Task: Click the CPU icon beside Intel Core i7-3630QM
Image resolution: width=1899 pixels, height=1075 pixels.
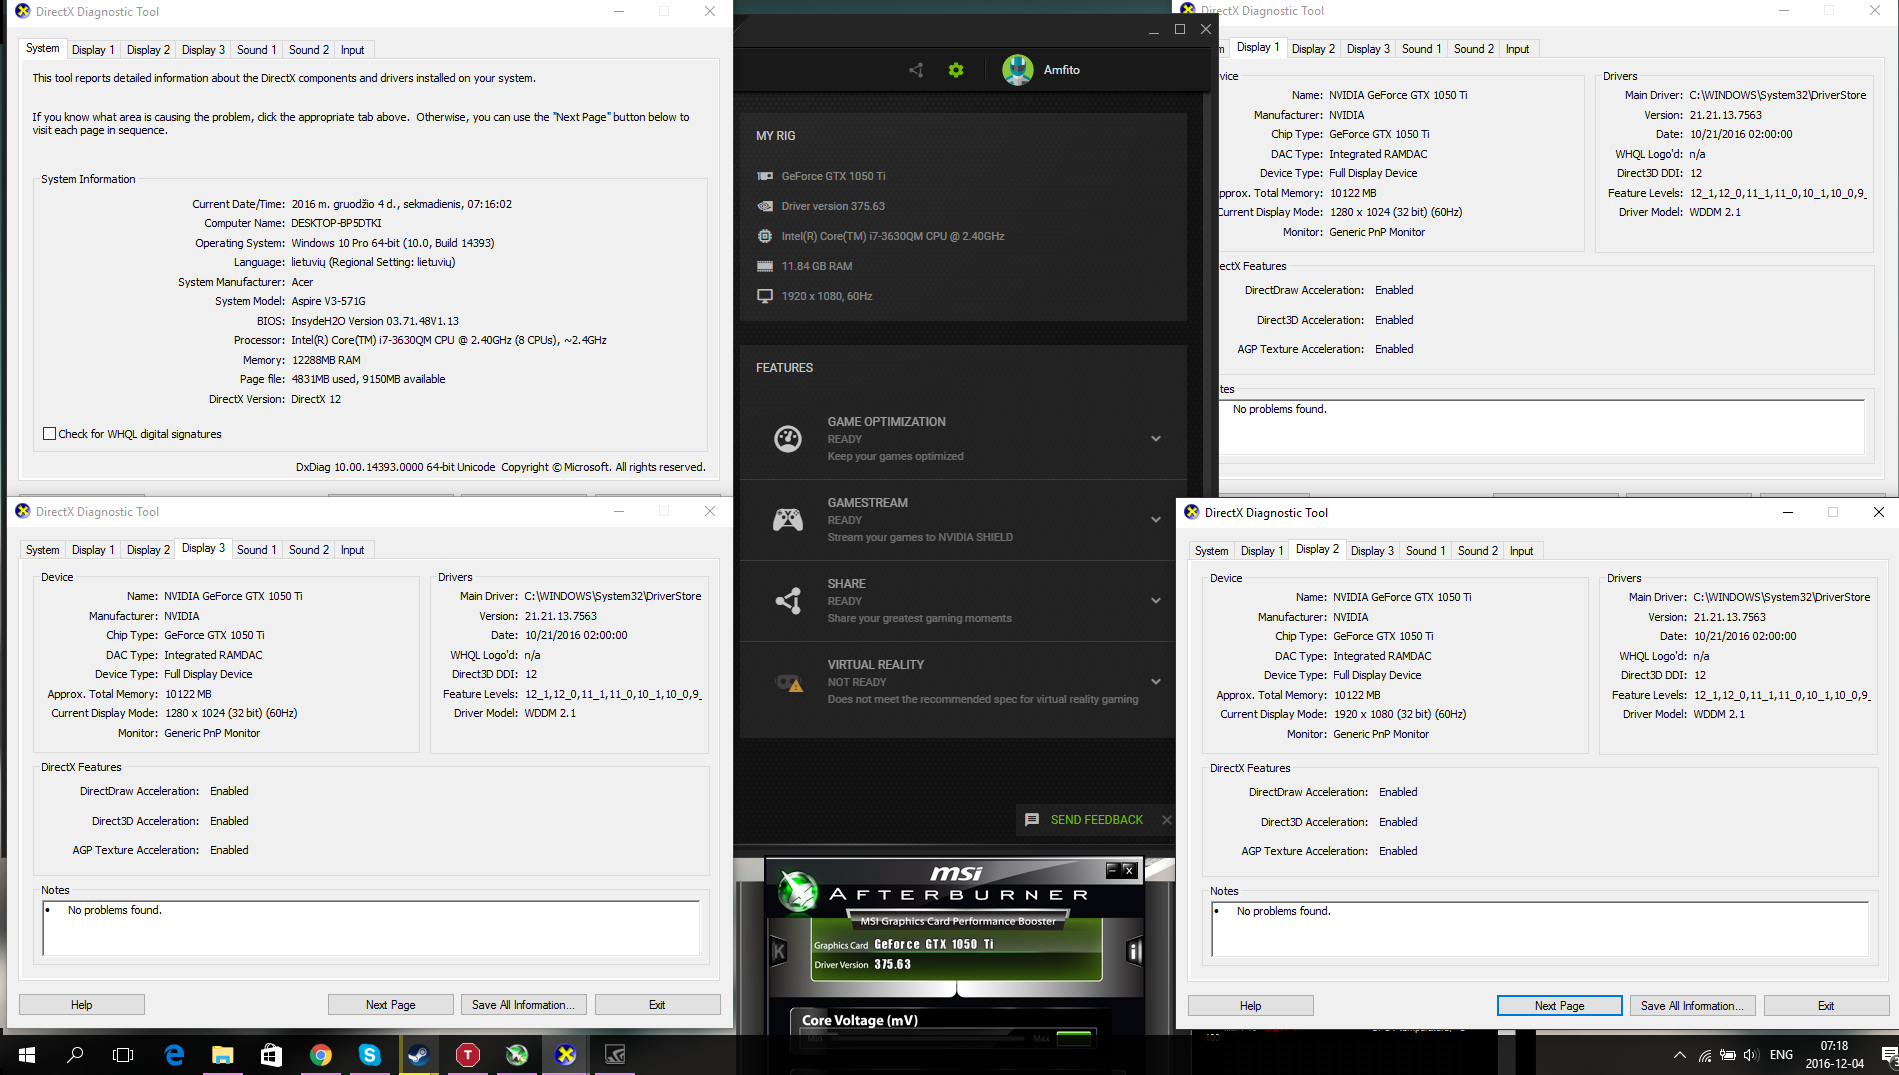Action: tap(765, 236)
